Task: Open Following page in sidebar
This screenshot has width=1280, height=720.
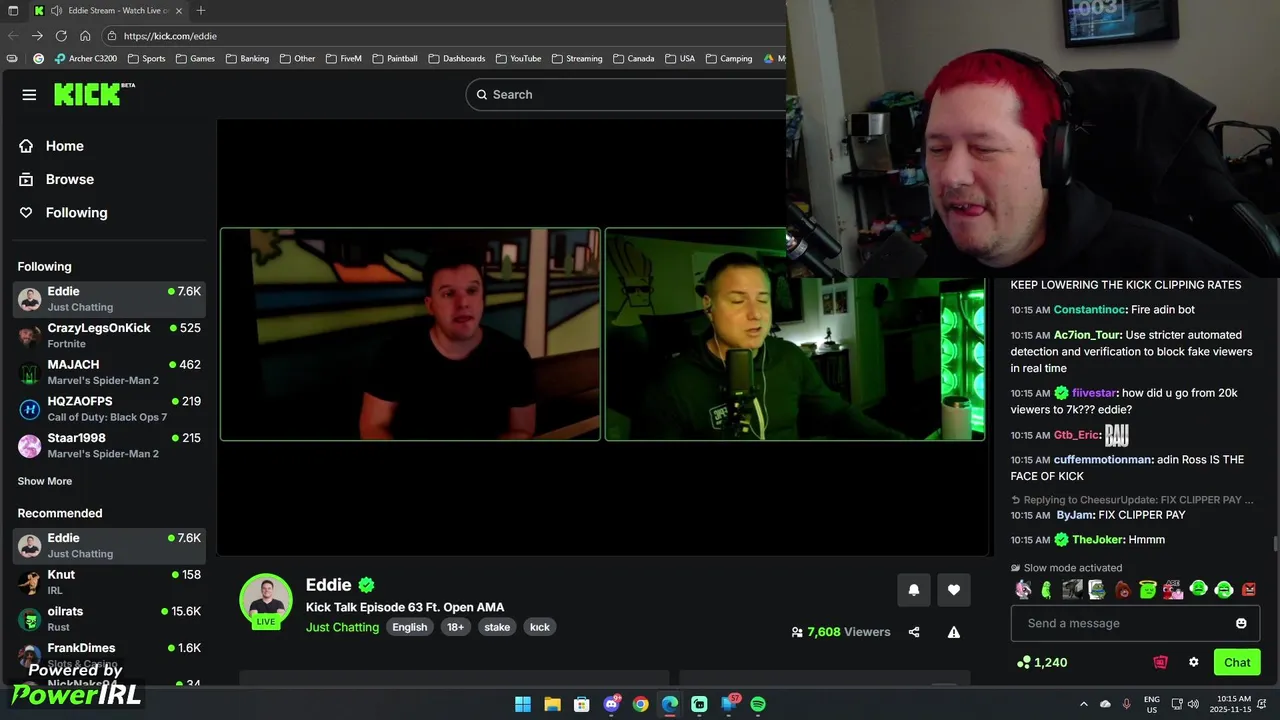Action: pos(62,212)
